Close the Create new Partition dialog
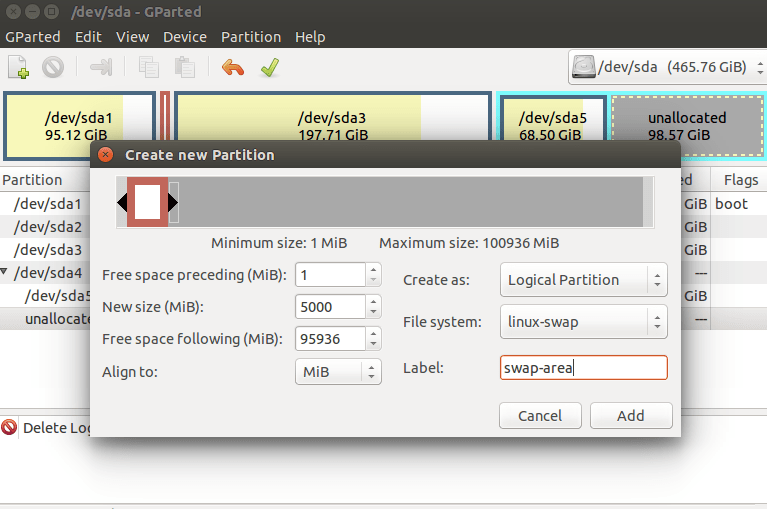 click(105, 155)
